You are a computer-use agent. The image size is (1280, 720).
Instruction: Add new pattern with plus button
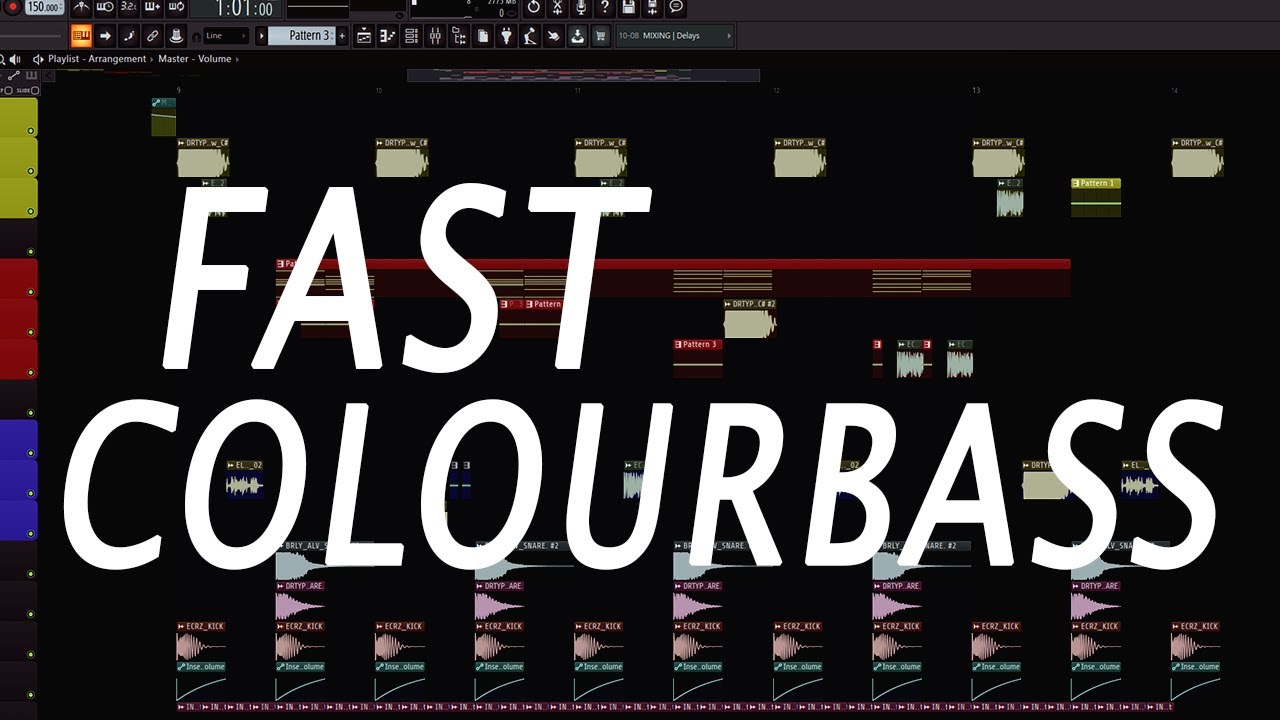click(342, 36)
